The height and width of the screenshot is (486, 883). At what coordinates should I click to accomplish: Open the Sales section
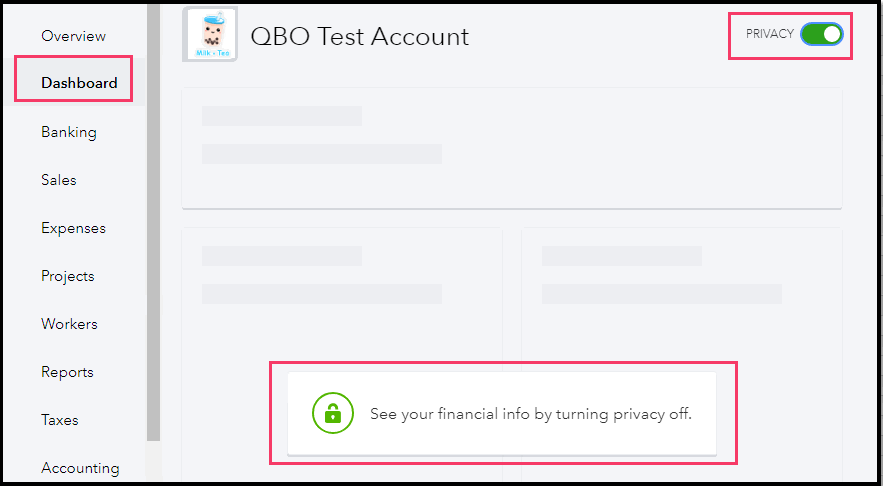click(59, 180)
